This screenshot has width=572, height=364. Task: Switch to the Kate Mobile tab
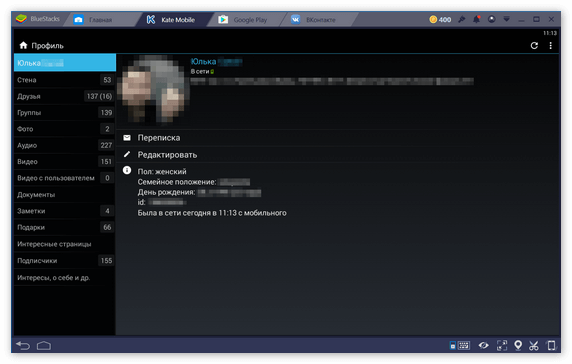coord(175,20)
